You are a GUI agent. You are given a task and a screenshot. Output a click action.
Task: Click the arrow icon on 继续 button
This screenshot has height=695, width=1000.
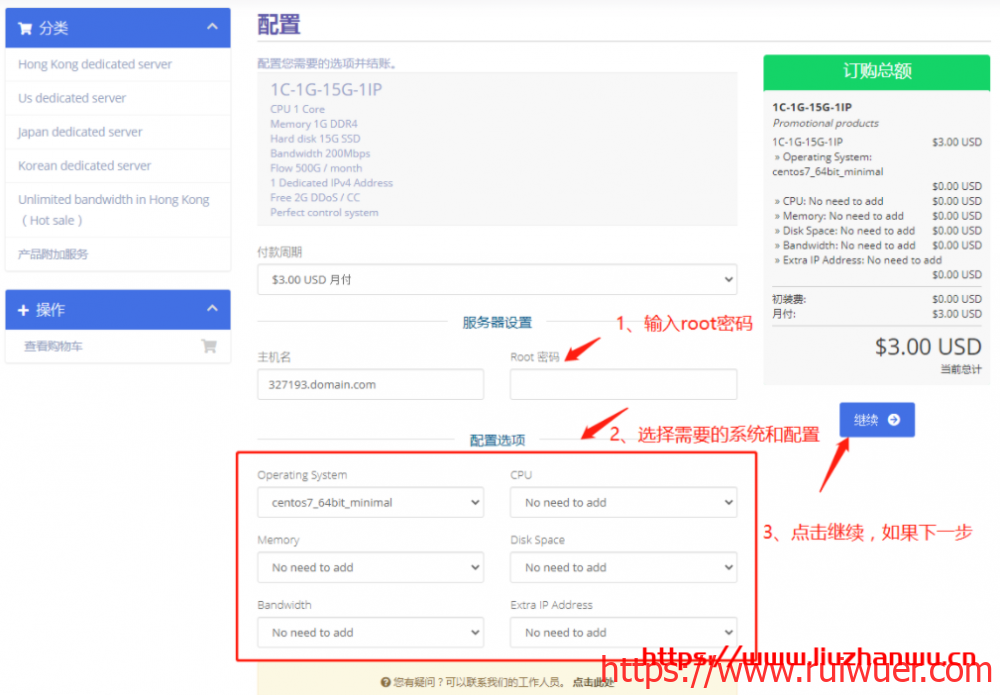pyautogui.click(x=893, y=420)
